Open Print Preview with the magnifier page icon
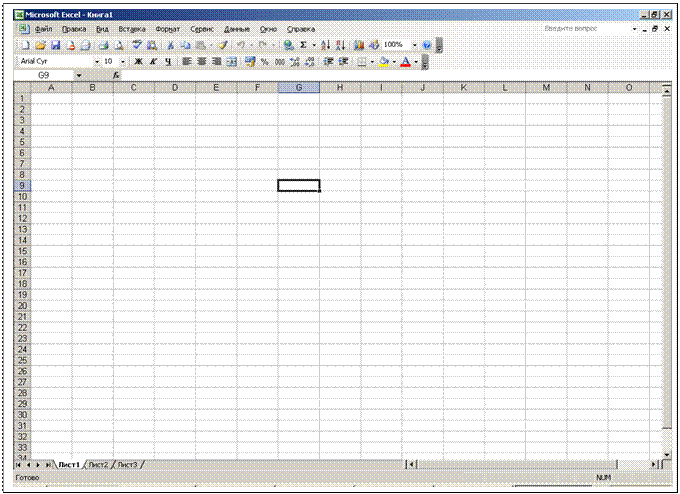 click(118, 45)
